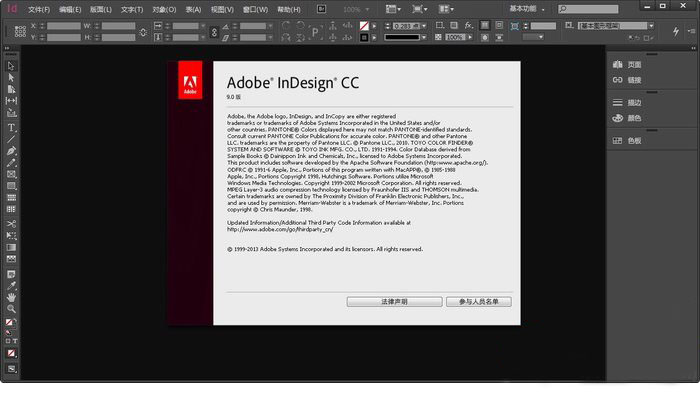The height and width of the screenshot is (394, 700).
Task: Click the fill and stroke swatch in toolbox
Action: (x=11, y=323)
